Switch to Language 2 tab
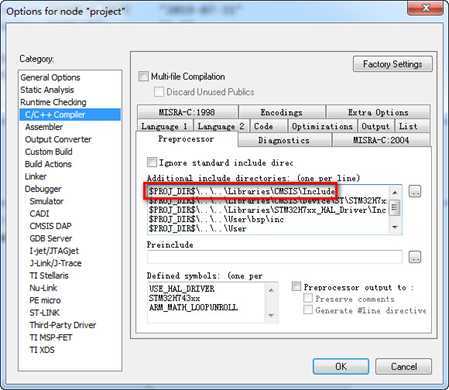The width and height of the screenshot is (449, 390). [x=221, y=126]
